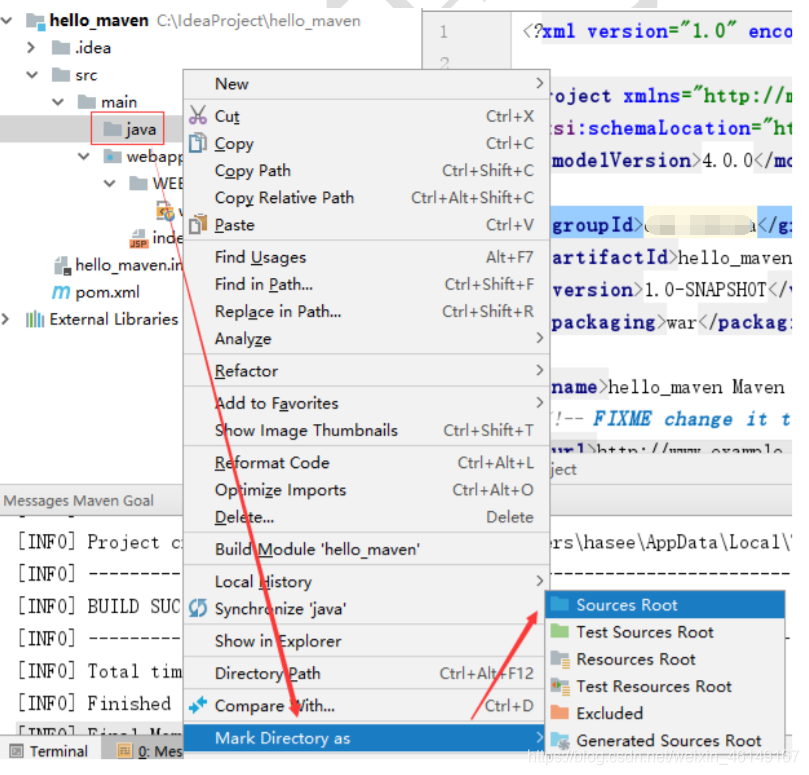Select Replace in Path...
Viewport: 809px width, 775px height.
366,311
